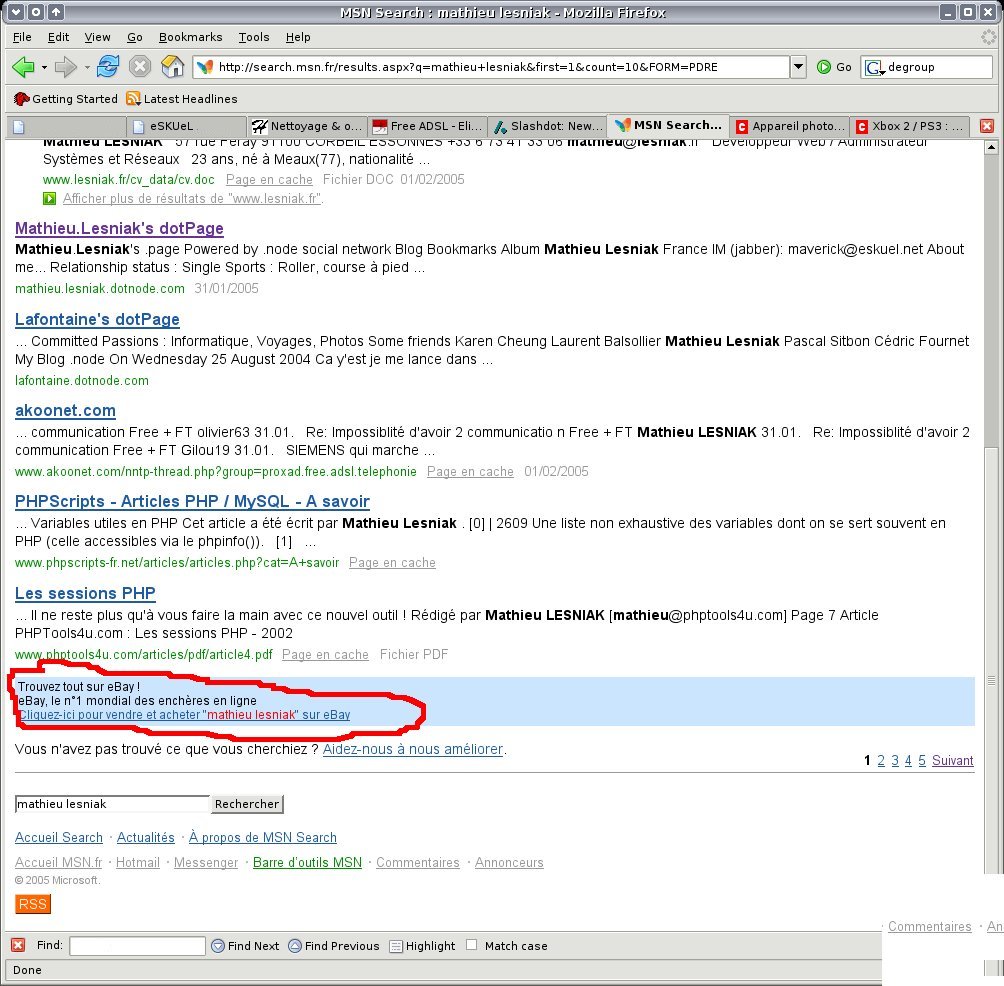Click the green Go button
1004x986 pixels.
coord(834,67)
